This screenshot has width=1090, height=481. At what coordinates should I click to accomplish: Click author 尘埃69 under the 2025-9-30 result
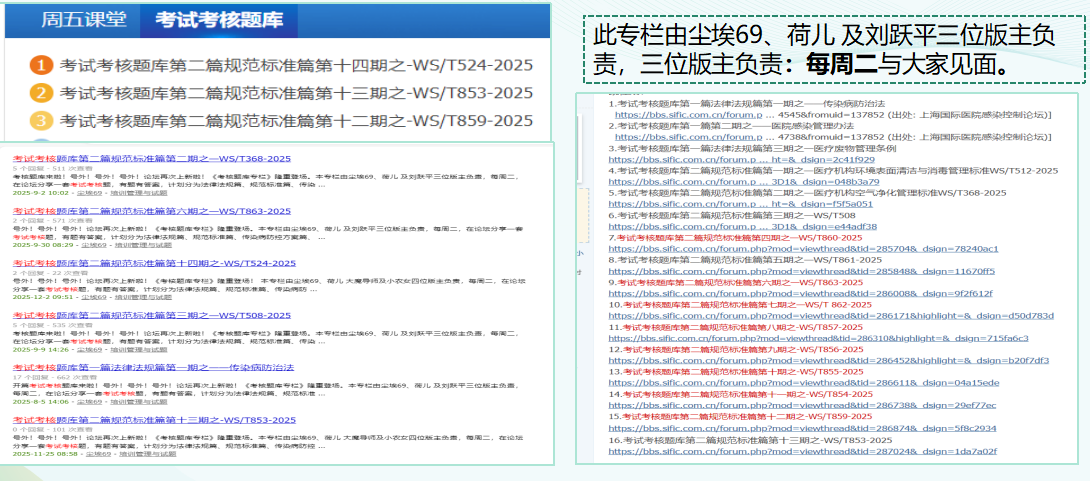click(94, 245)
